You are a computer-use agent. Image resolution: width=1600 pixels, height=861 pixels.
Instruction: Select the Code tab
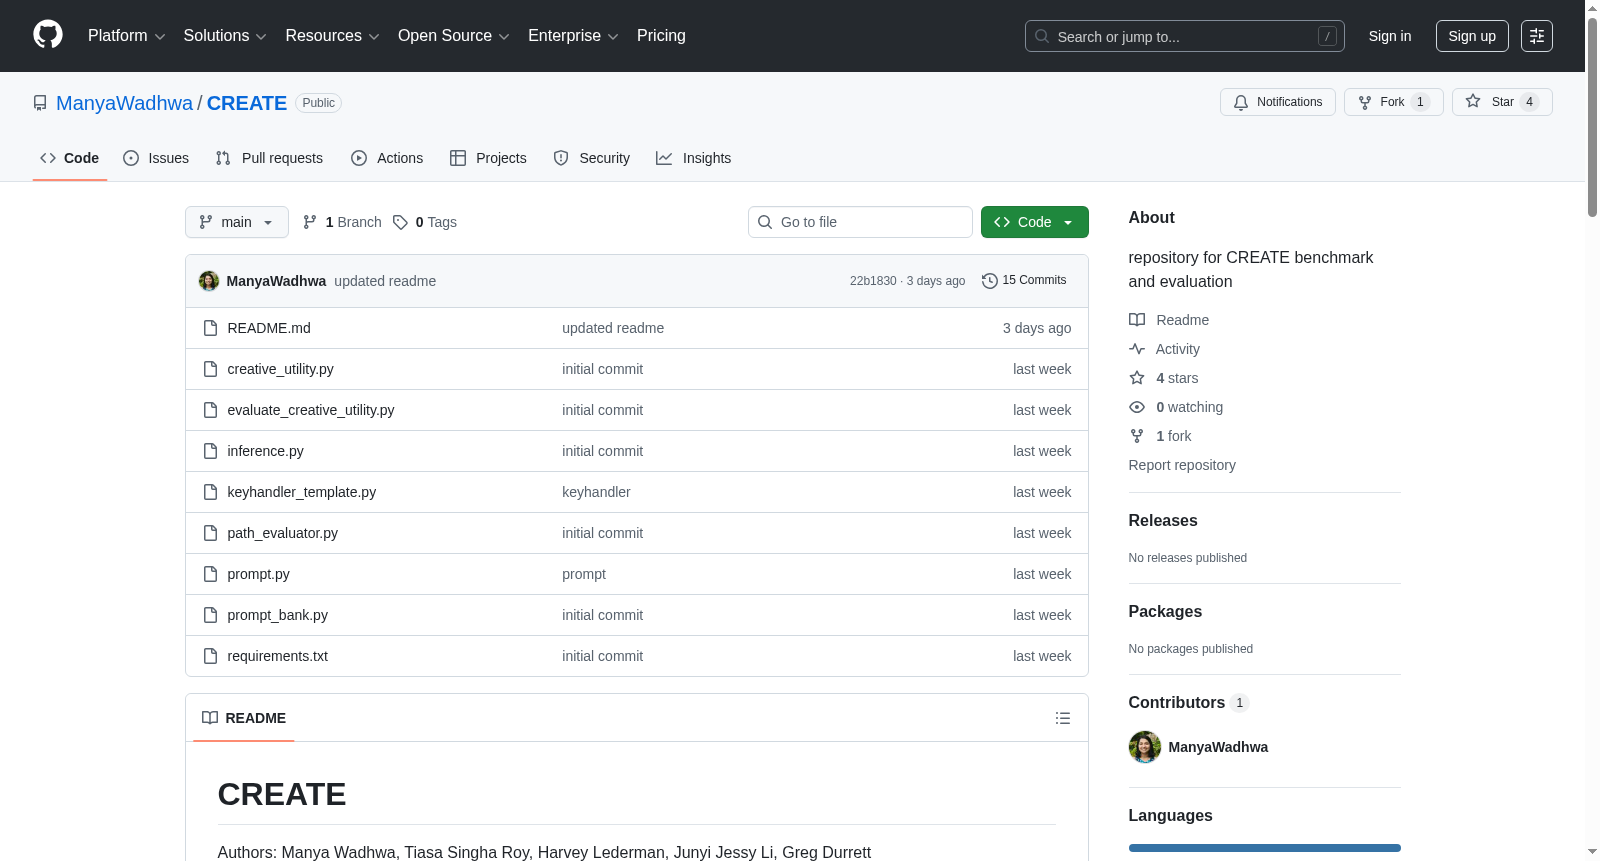pos(70,158)
